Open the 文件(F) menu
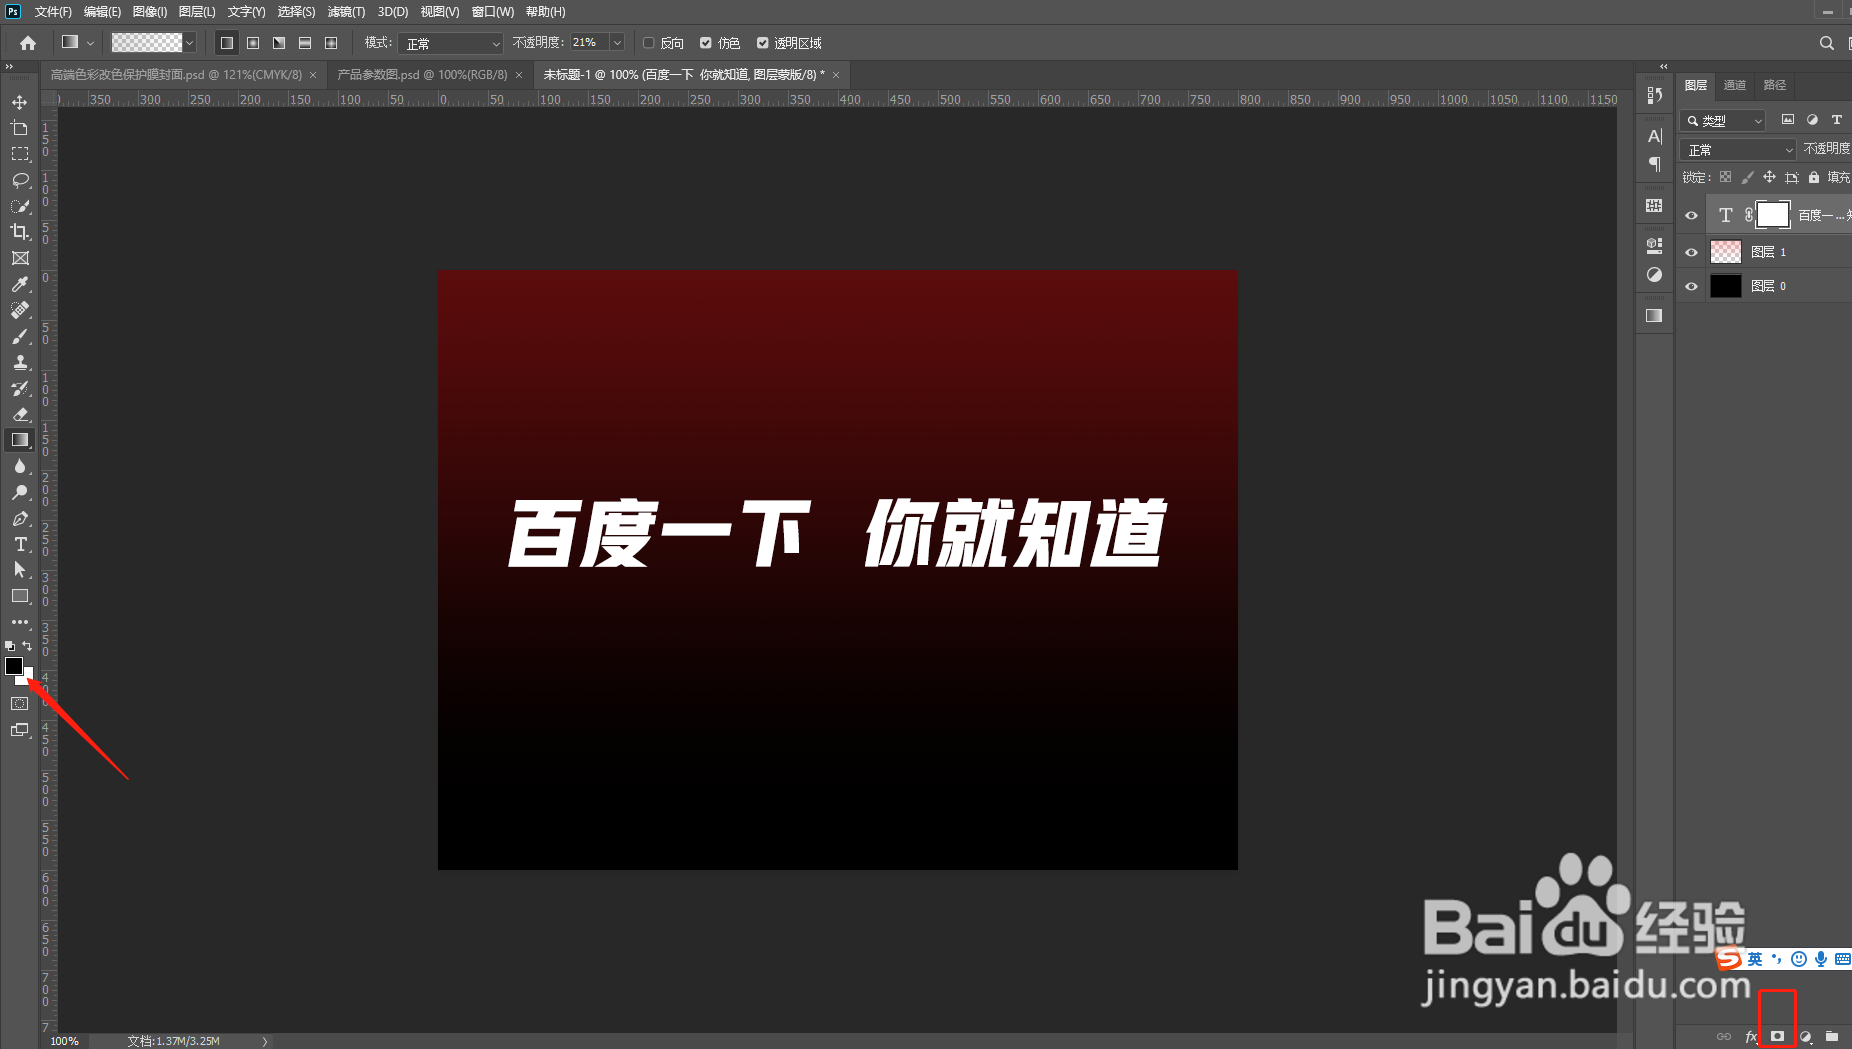The height and width of the screenshot is (1049, 1852). click(53, 12)
